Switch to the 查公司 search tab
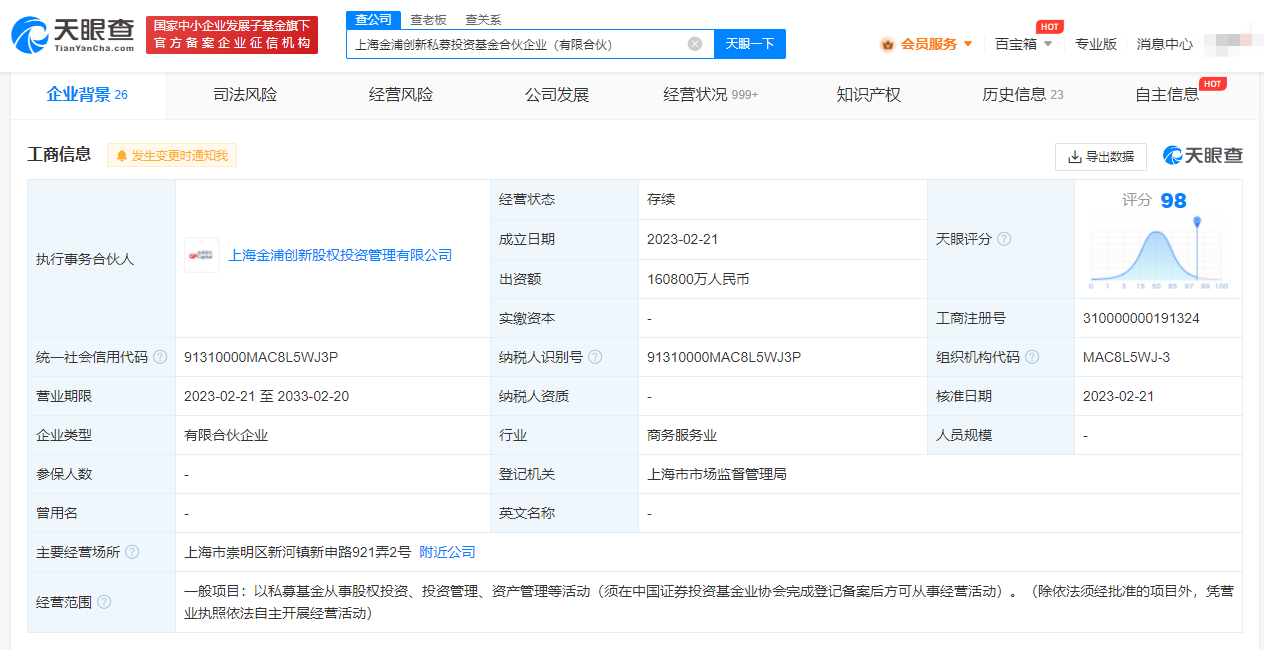Image resolution: width=1264 pixels, height=650 pixels. (x=374, y=20)
